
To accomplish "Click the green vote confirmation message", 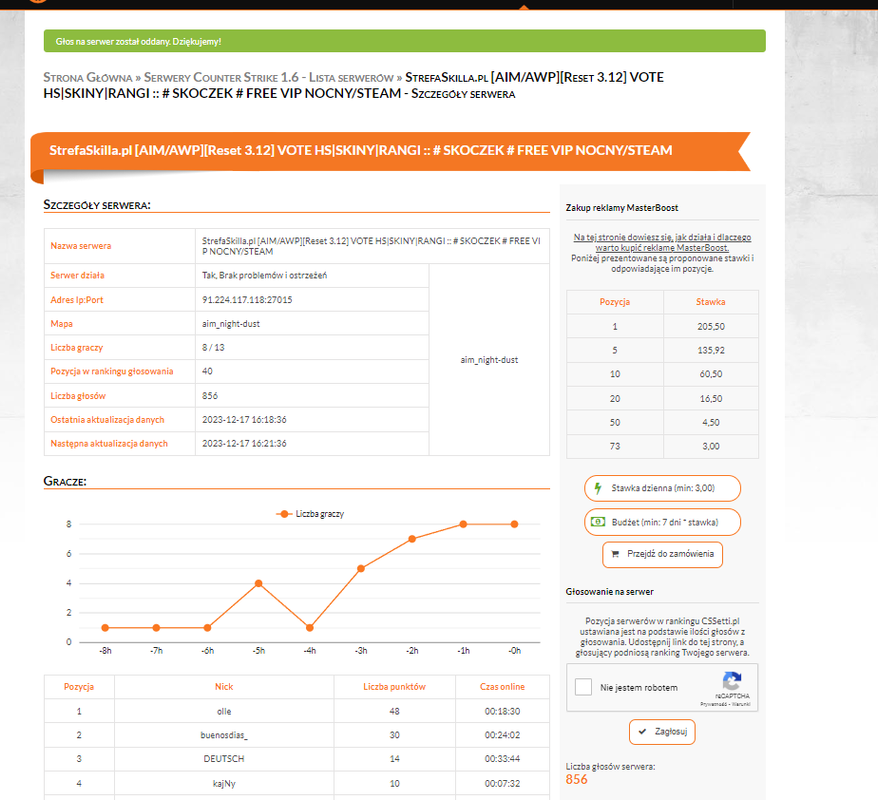I will [405, 41].
